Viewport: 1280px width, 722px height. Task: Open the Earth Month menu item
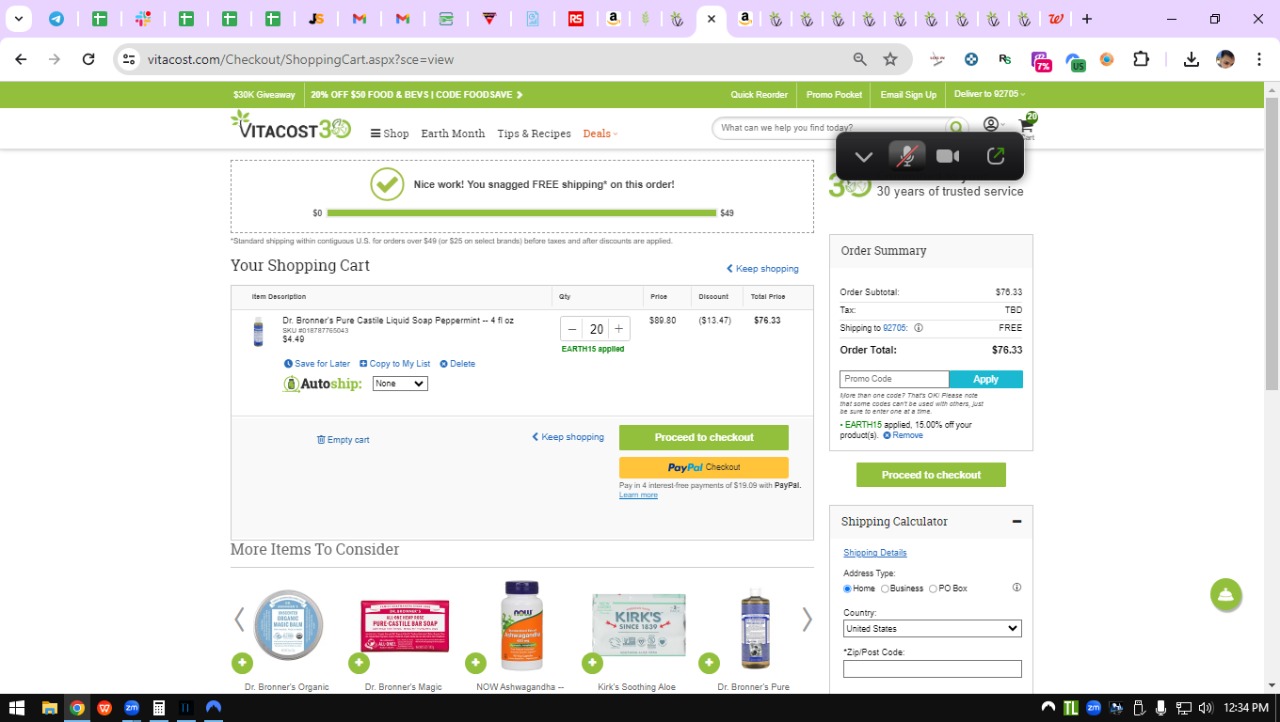pyautogui.click(x=453, y=133)
